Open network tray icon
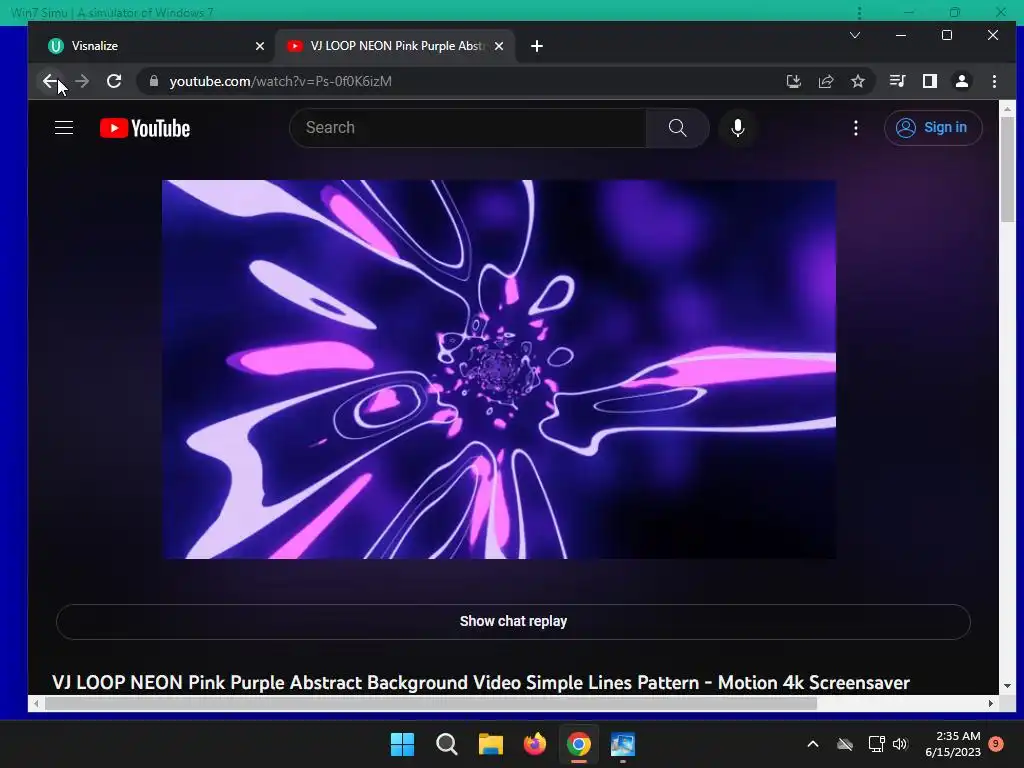Viewport: 1024px width, 768px height. (876, 744)
